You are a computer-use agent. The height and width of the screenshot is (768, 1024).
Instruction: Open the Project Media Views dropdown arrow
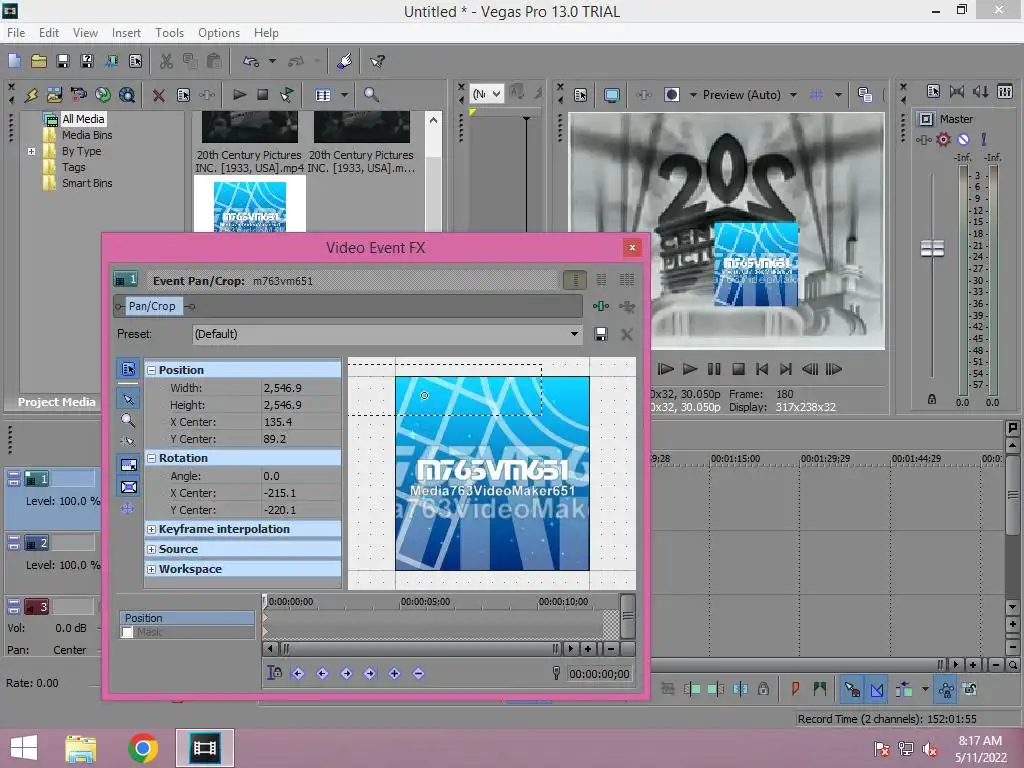344,95
